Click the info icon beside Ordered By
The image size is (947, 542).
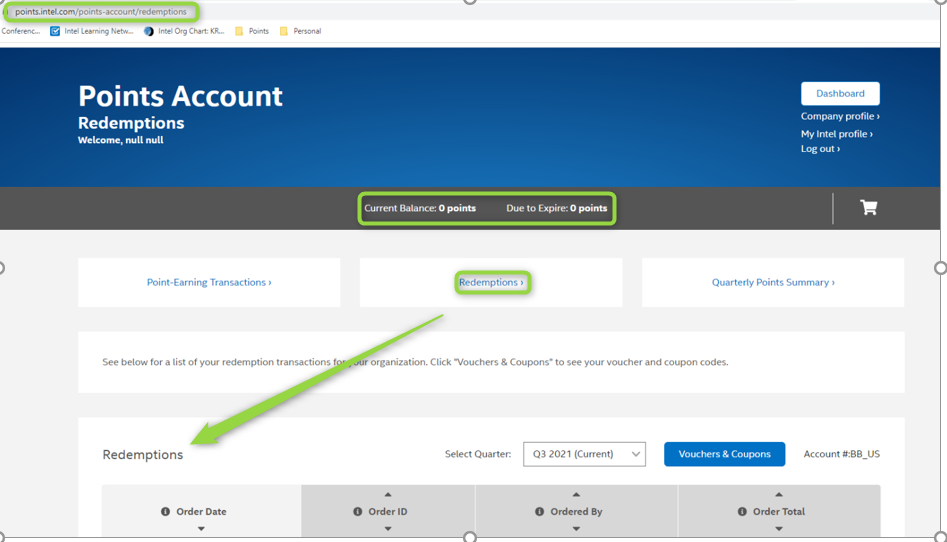tap(539, 511)
